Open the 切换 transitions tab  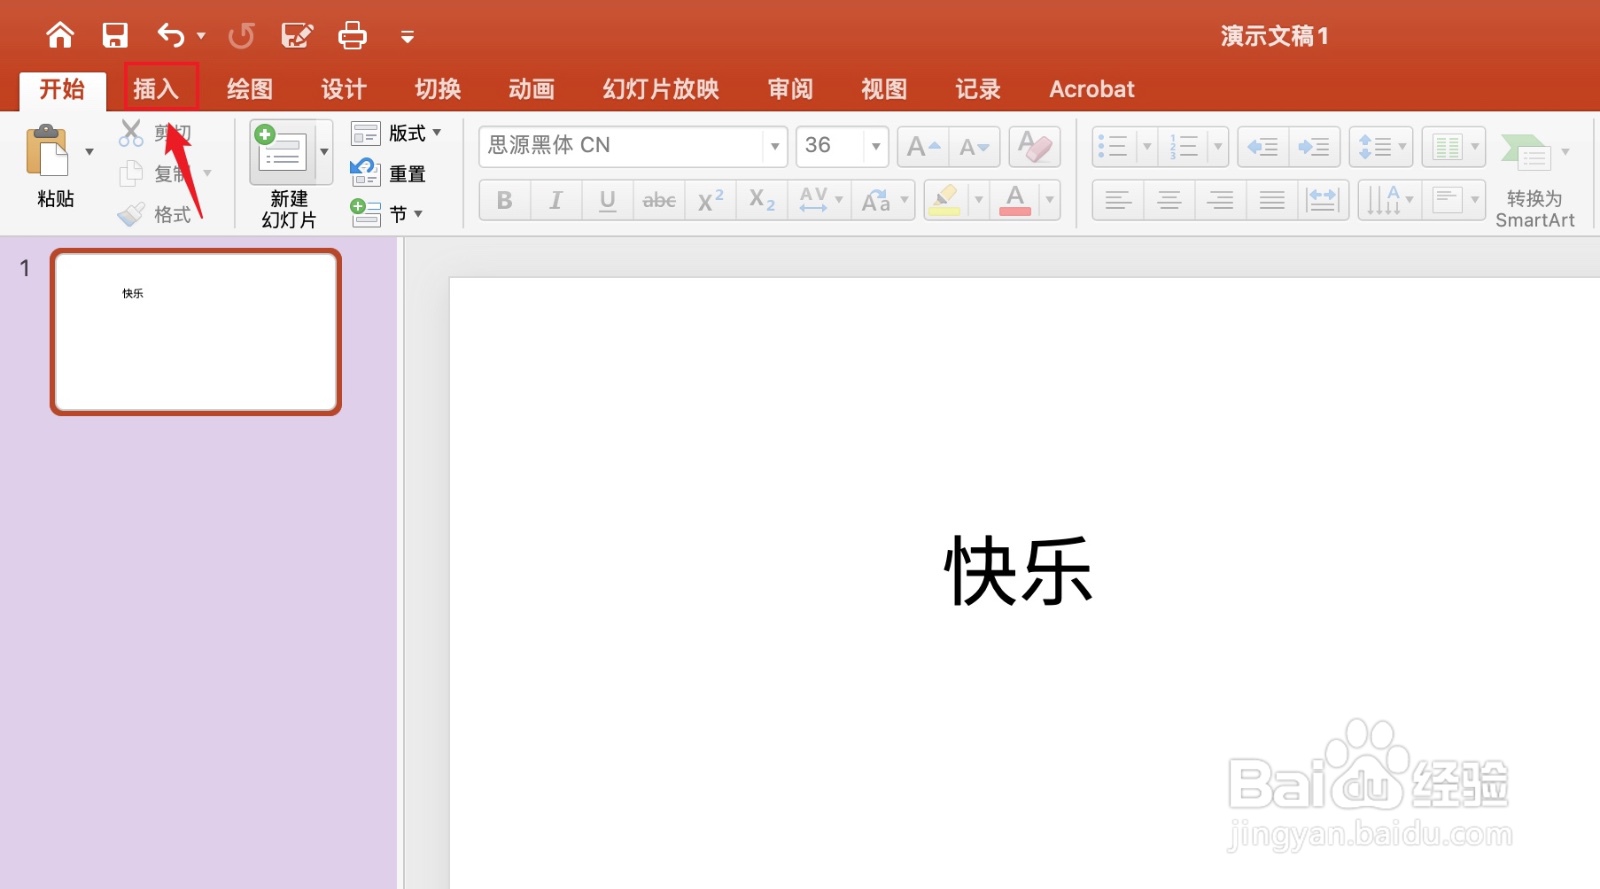tap(438, 89)
